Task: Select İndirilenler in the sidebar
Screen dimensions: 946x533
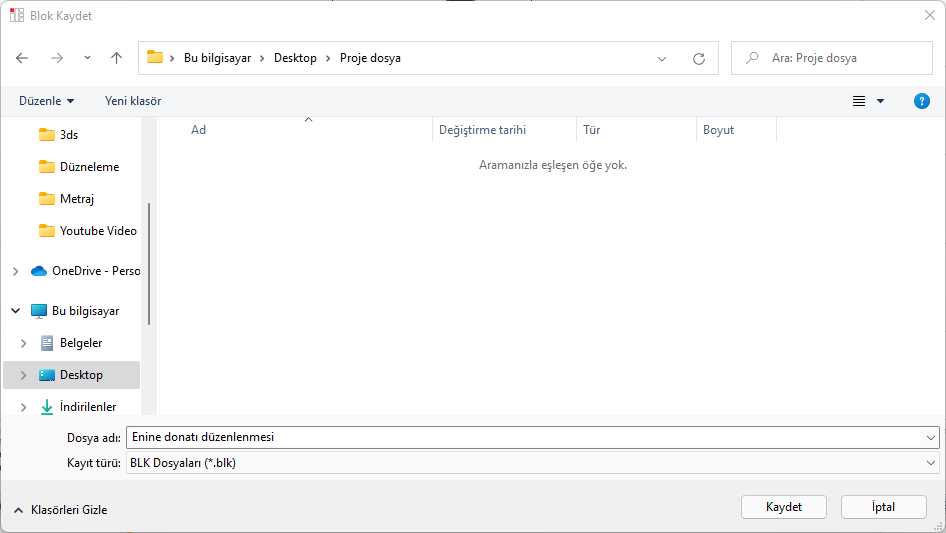Action: [78, 407]
